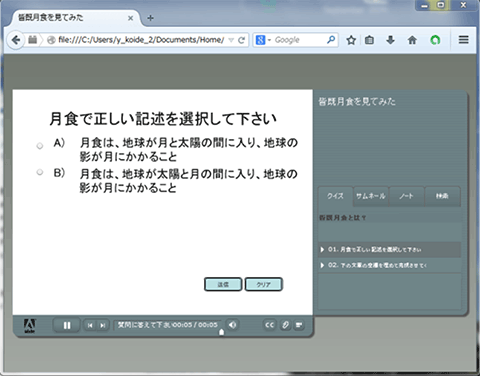This screenshot has height=376, width=480.
Task: Click the playback progress marker
Action: [x=221, y=332]
